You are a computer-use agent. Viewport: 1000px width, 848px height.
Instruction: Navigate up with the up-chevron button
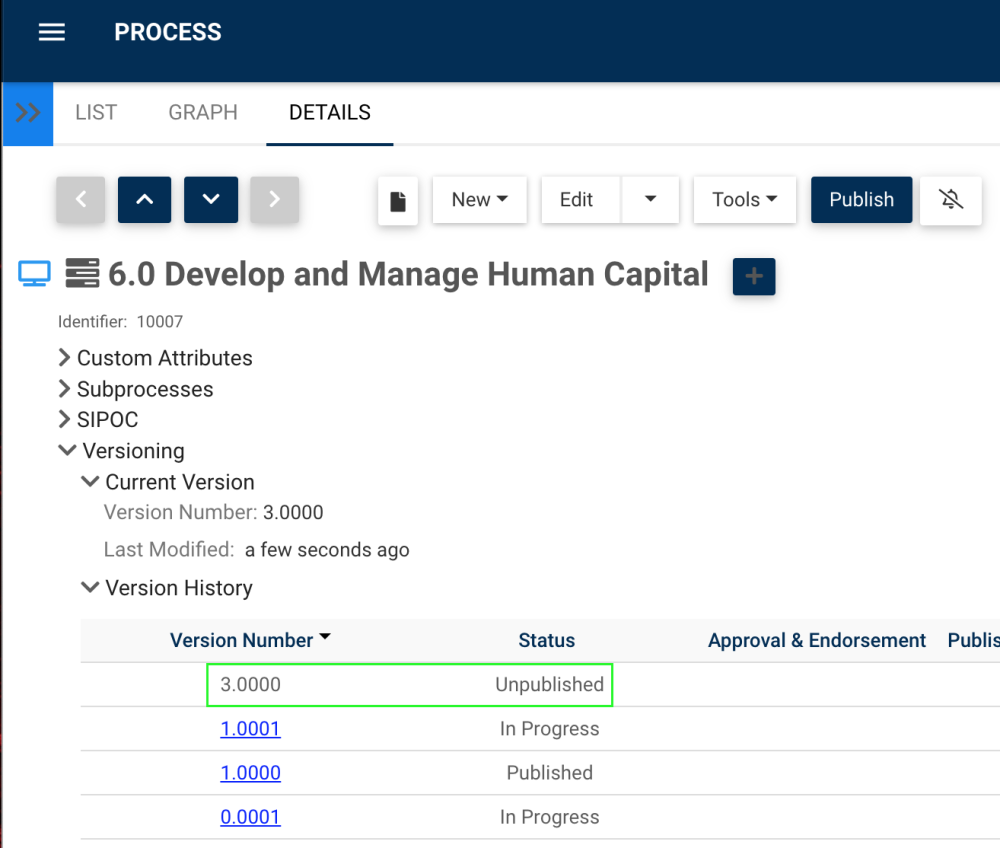(x=144, y=200)
